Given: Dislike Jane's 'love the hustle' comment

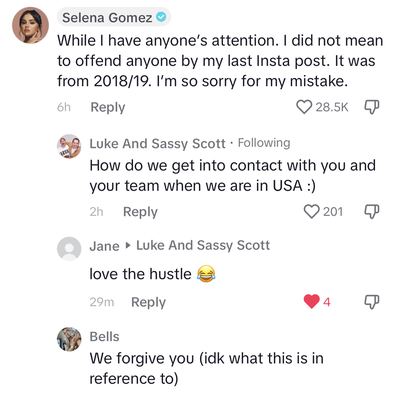Looking at the screenshot, I should click(371, 302).
